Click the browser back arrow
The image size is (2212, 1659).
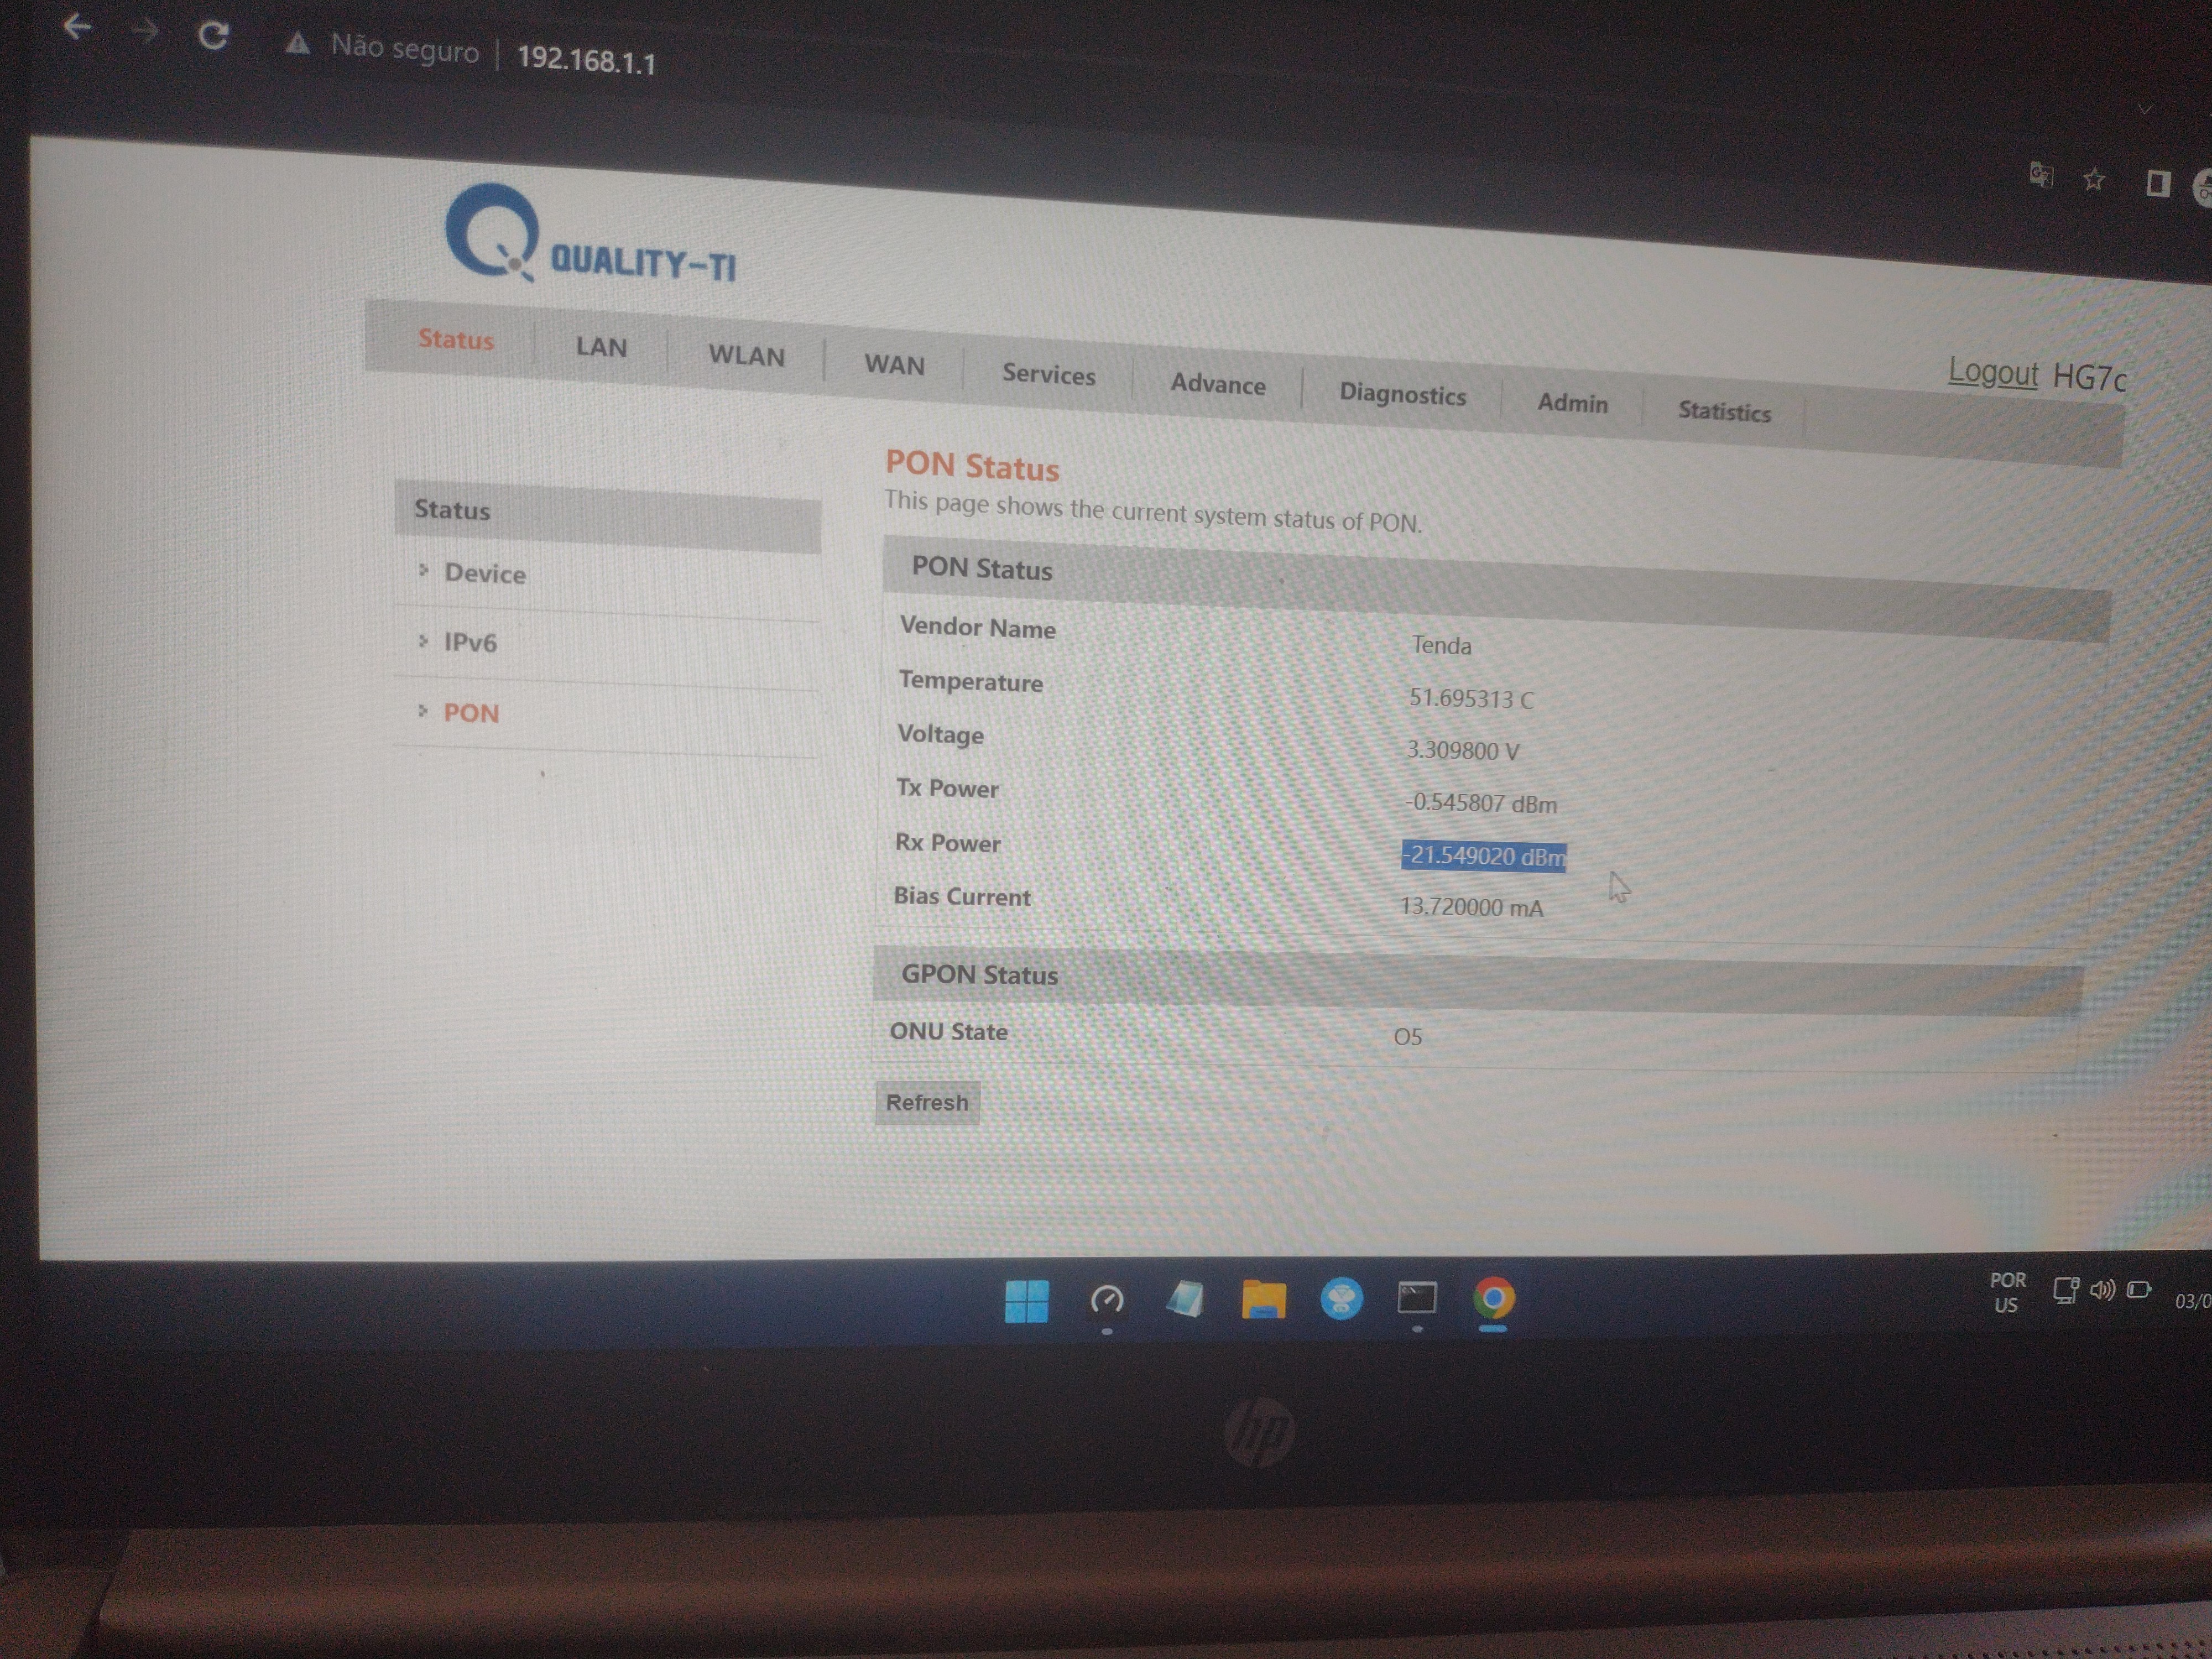click(x=77, y=27)
